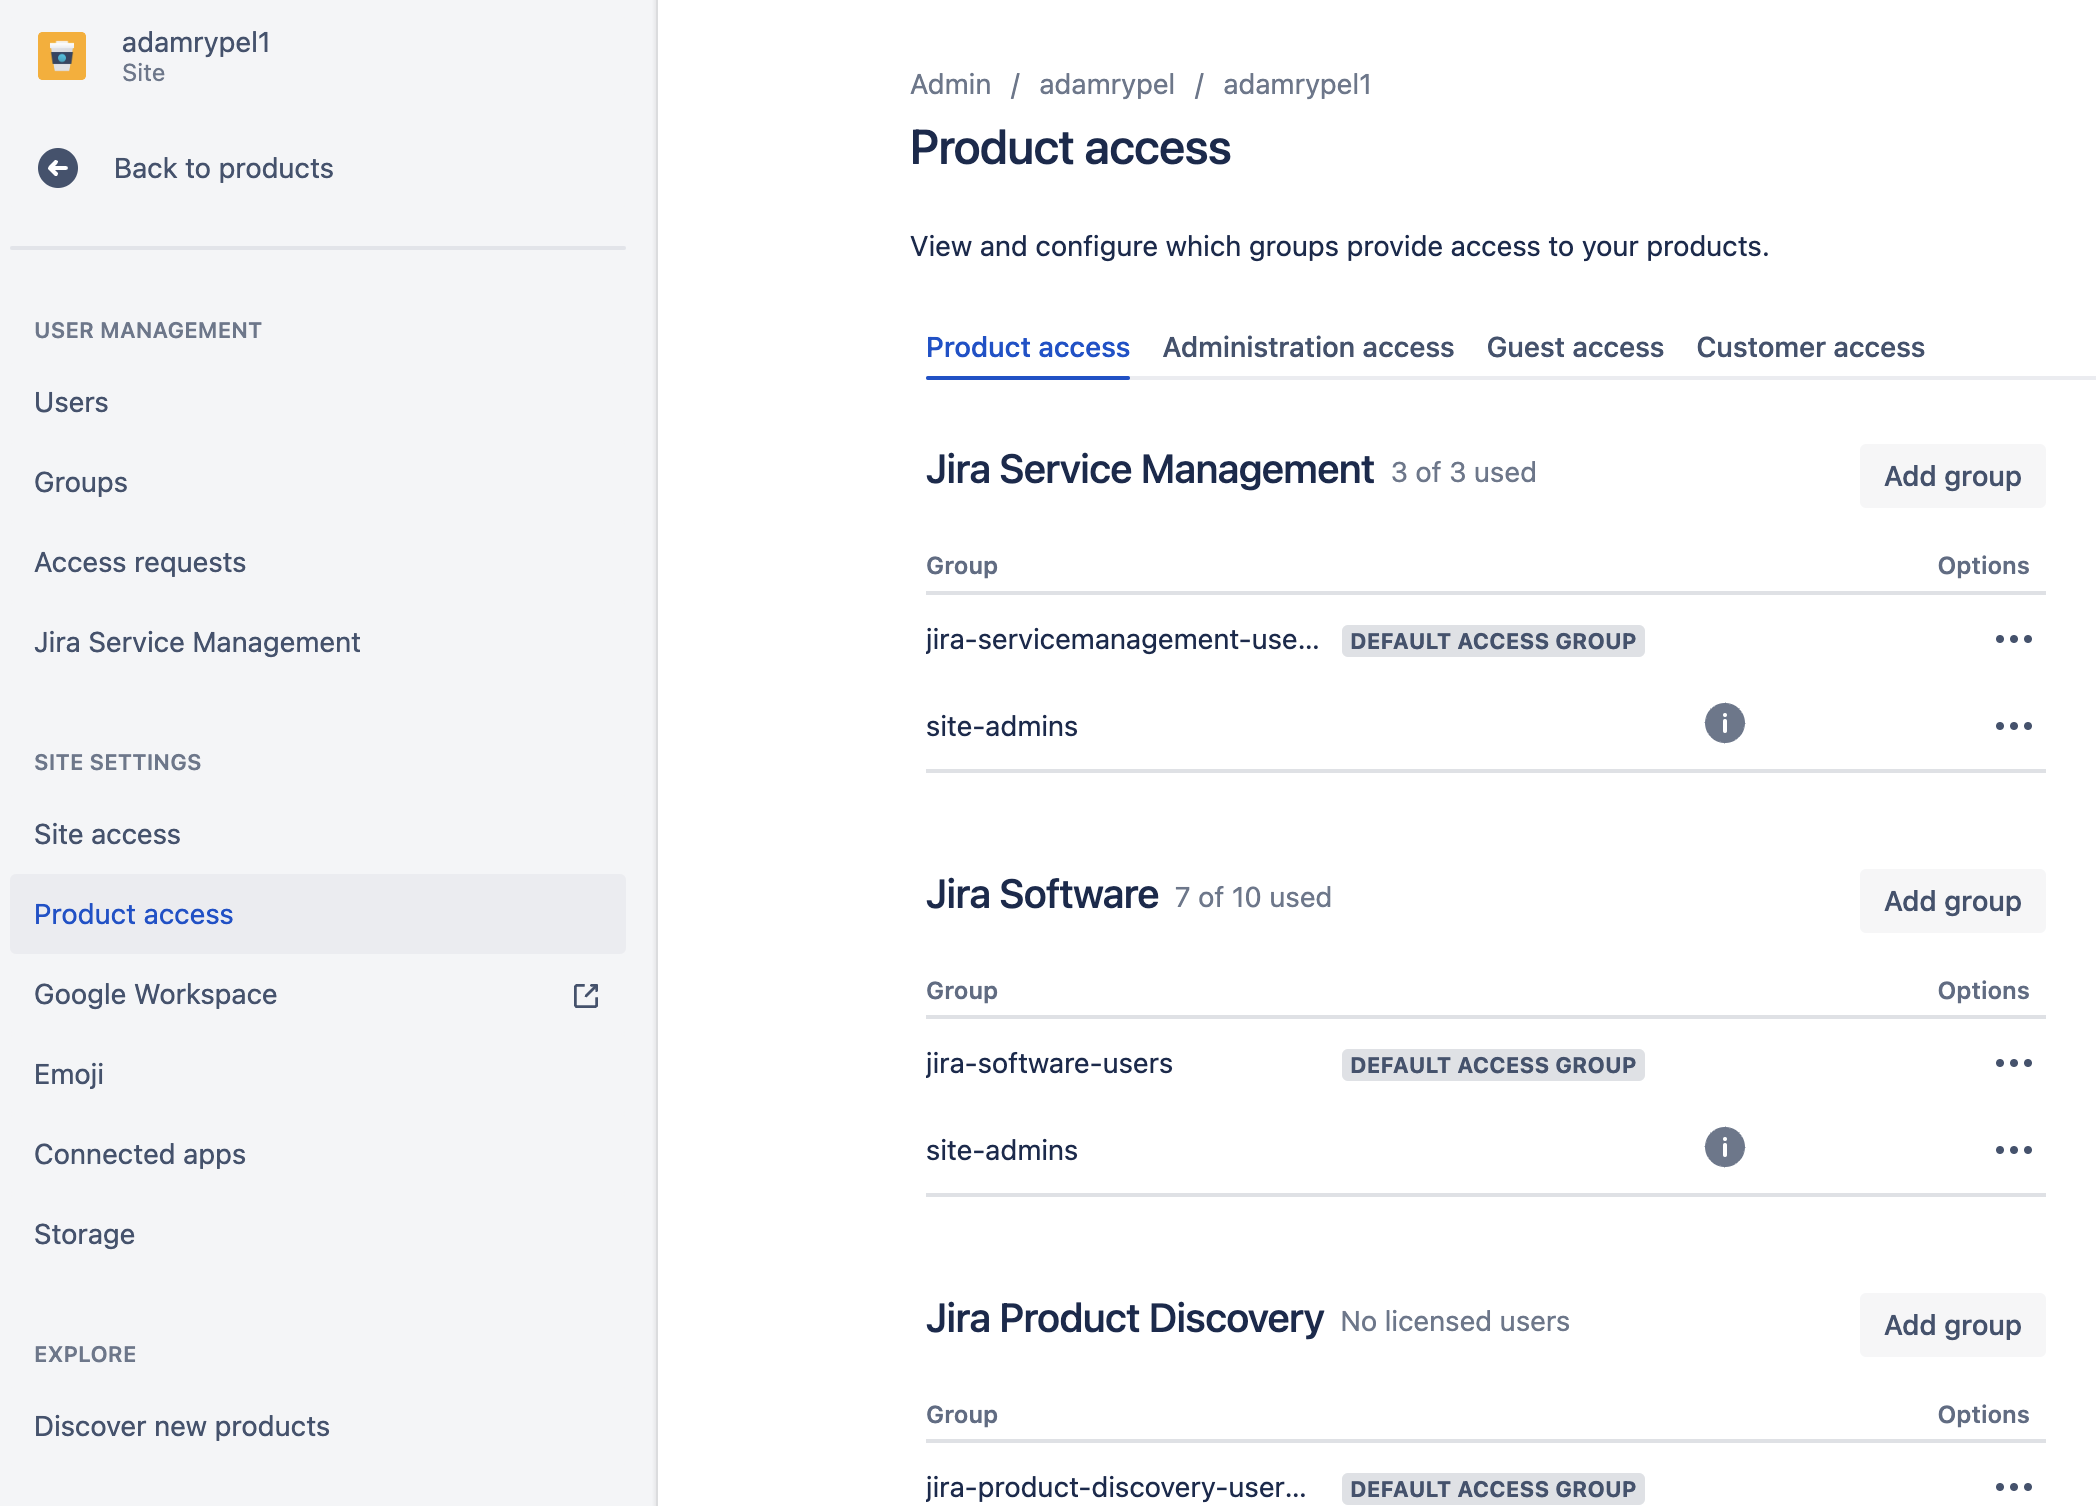Open Users in the sidebar
Image resolution: width=2096 pixels, height=1506 pixels.
71,402
